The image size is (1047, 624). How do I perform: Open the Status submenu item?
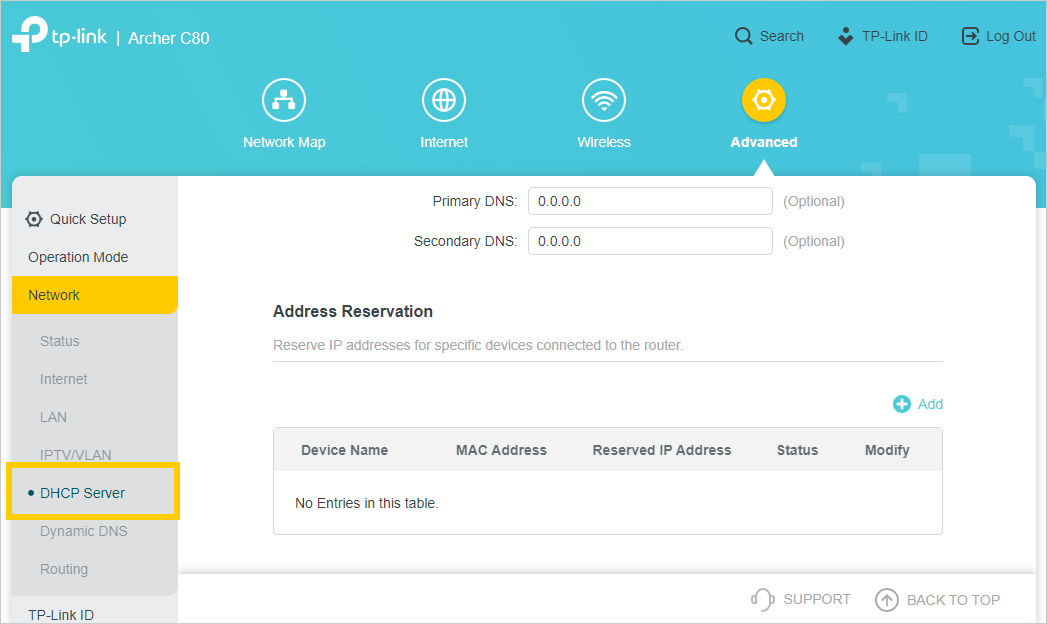(60, 341)
